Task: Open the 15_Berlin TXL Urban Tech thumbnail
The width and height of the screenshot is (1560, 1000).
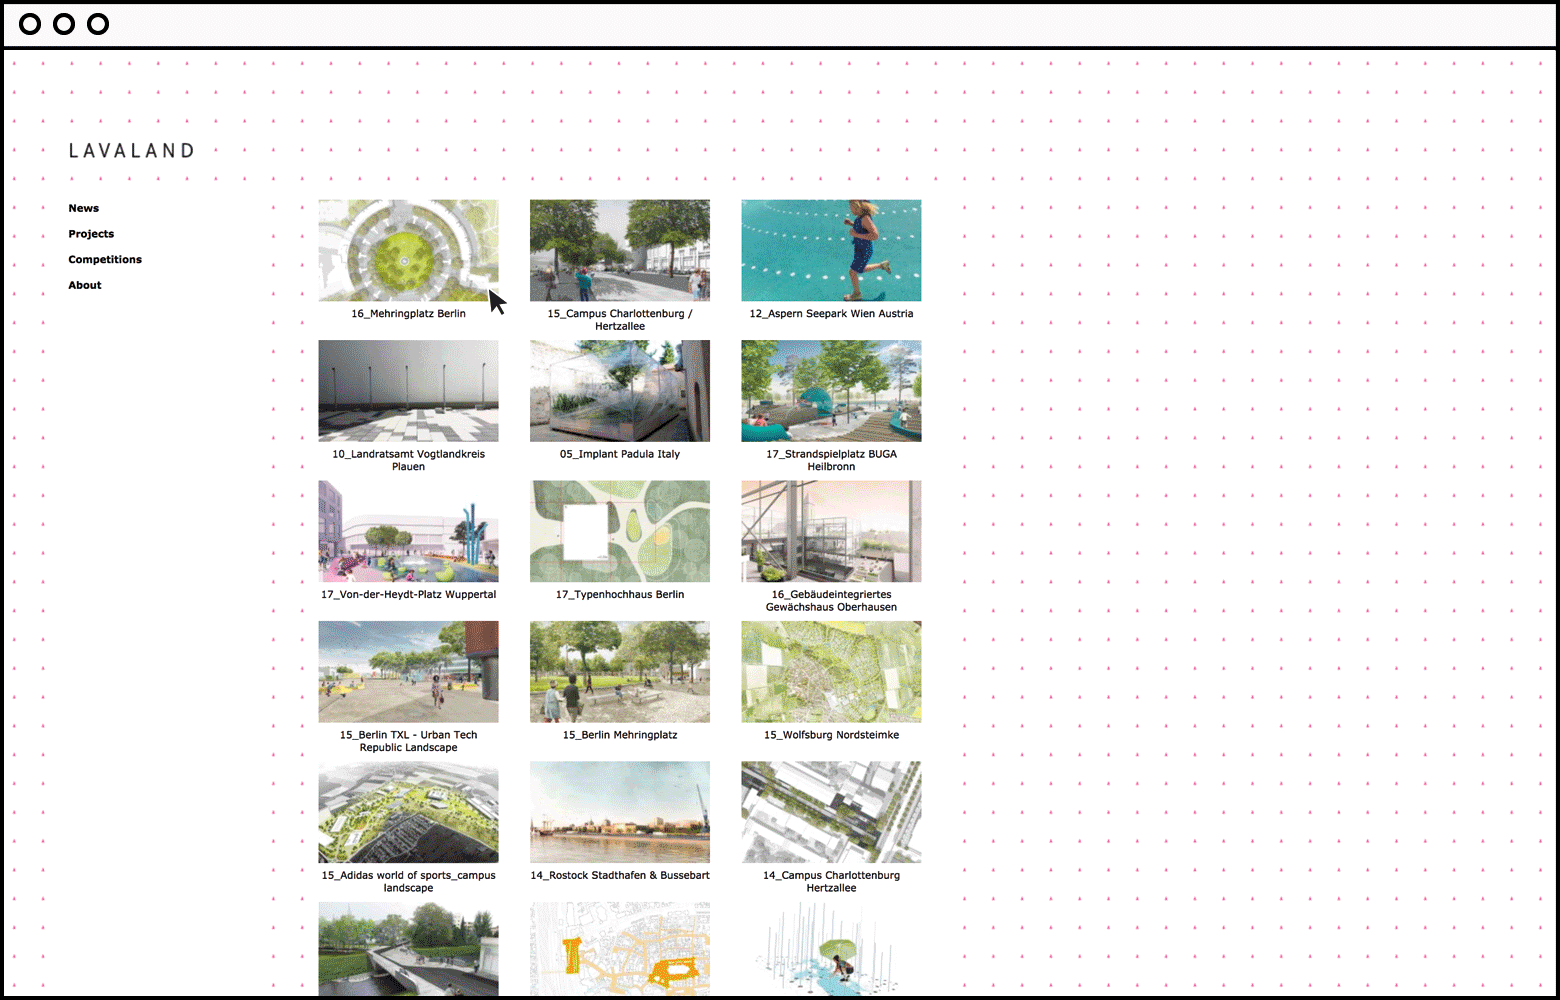Action: tap(408, 672)
